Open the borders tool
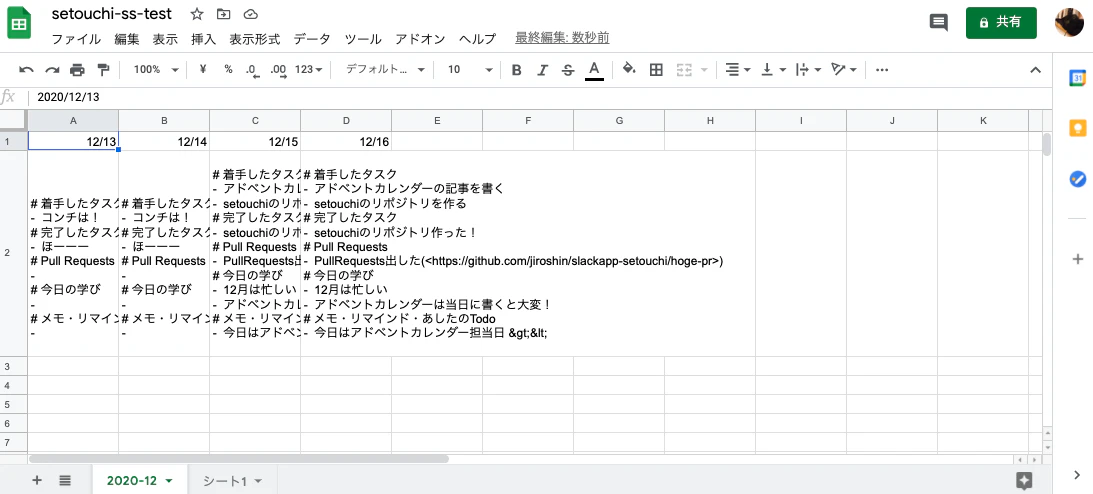This screenshot has height=494, width=1093. pos(656,70)
